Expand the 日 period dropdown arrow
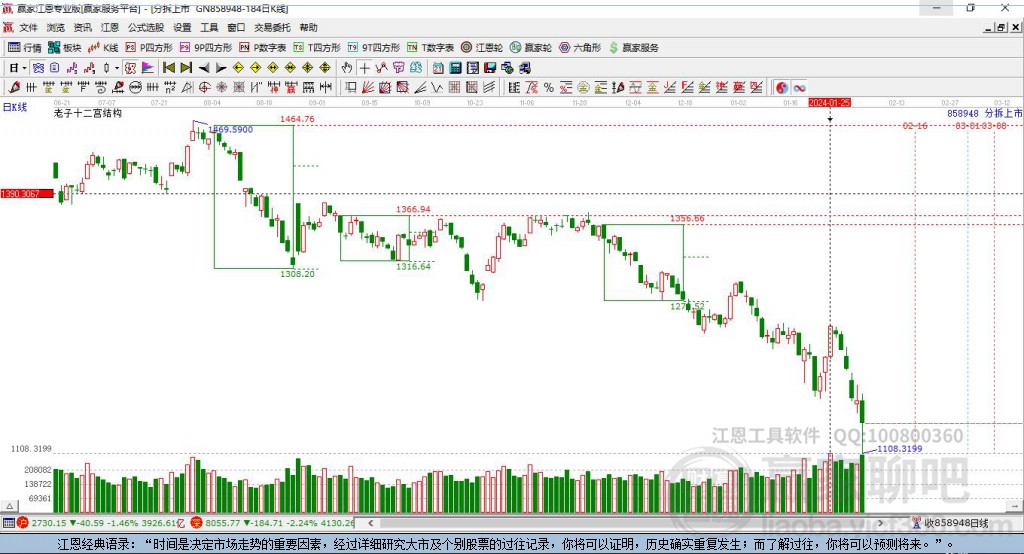Viewport: 1024px width, 554px height. pos(24,68)
